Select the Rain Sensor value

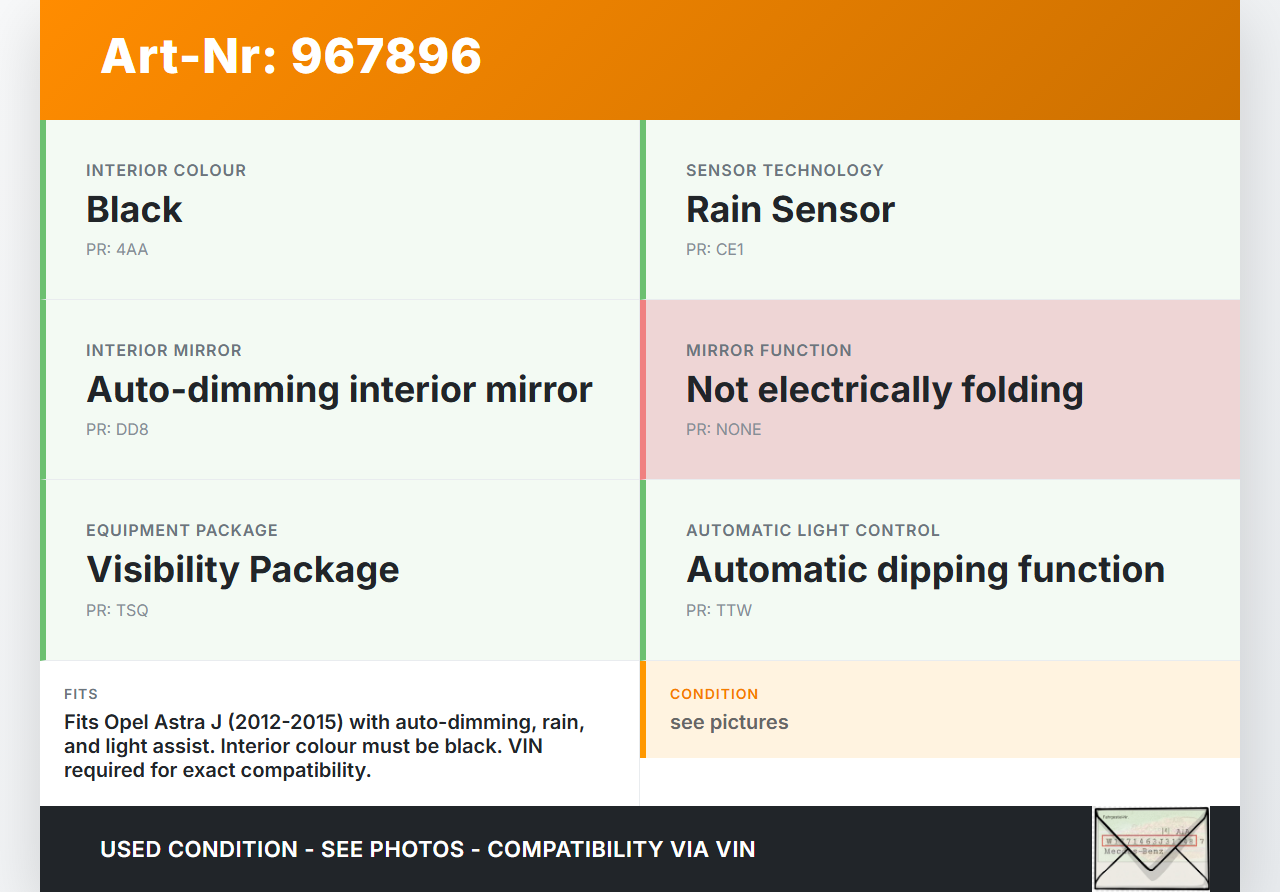(x=790, y=210)
